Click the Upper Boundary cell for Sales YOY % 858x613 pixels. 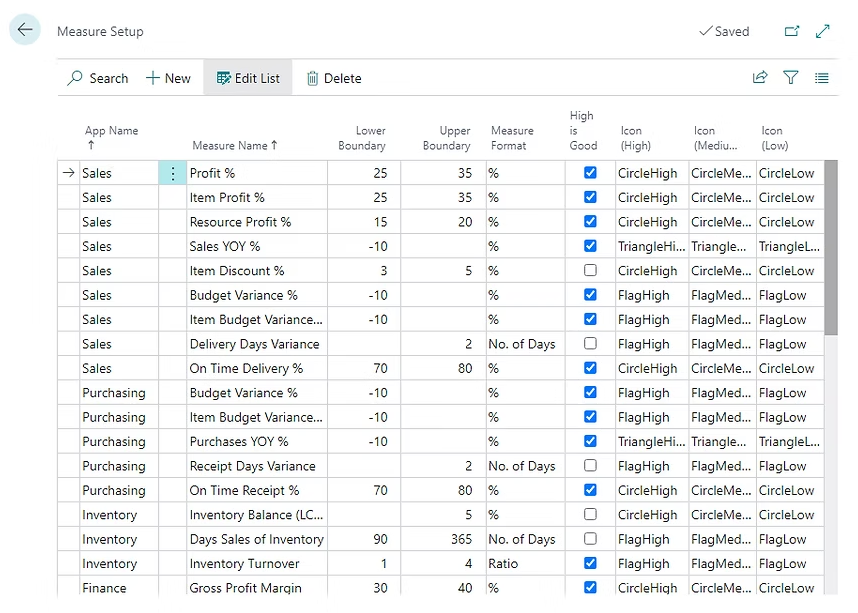(x=442, y=246)
